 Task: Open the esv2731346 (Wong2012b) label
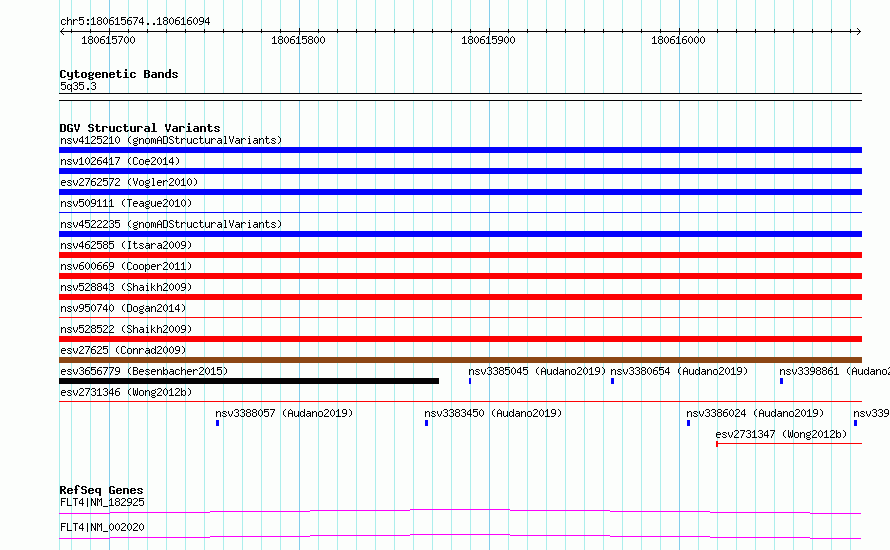tap(126, 392)
